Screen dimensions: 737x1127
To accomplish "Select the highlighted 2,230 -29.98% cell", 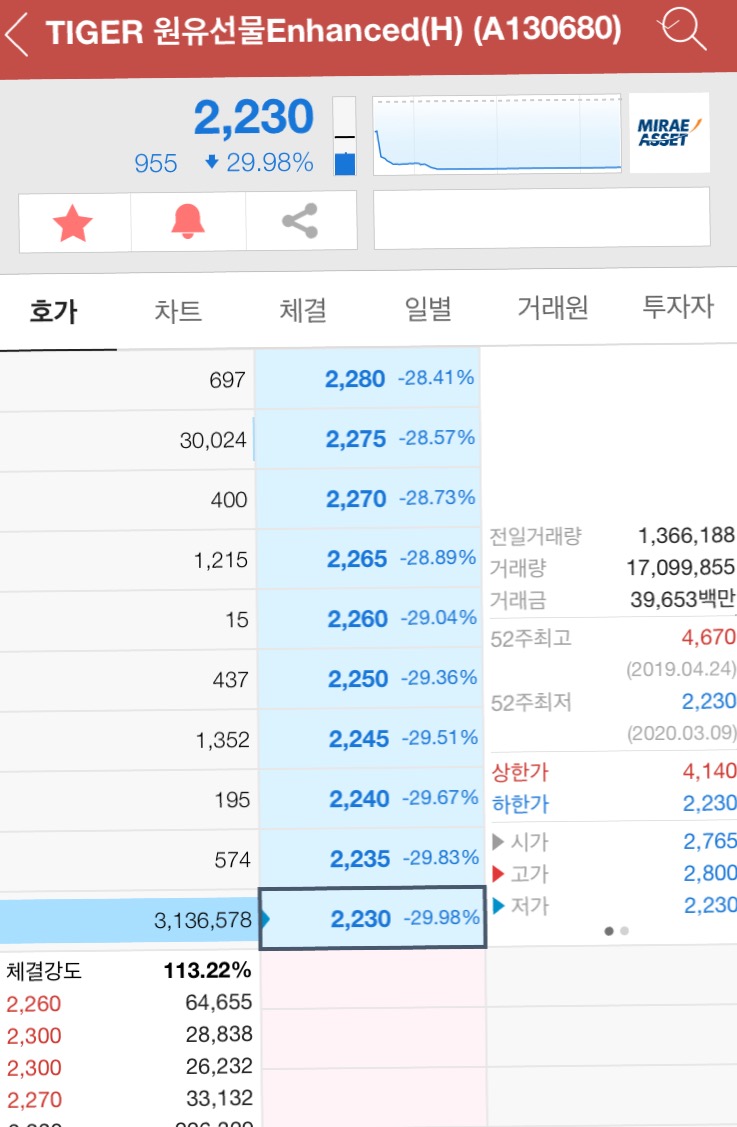I will [x=372, y=918].
